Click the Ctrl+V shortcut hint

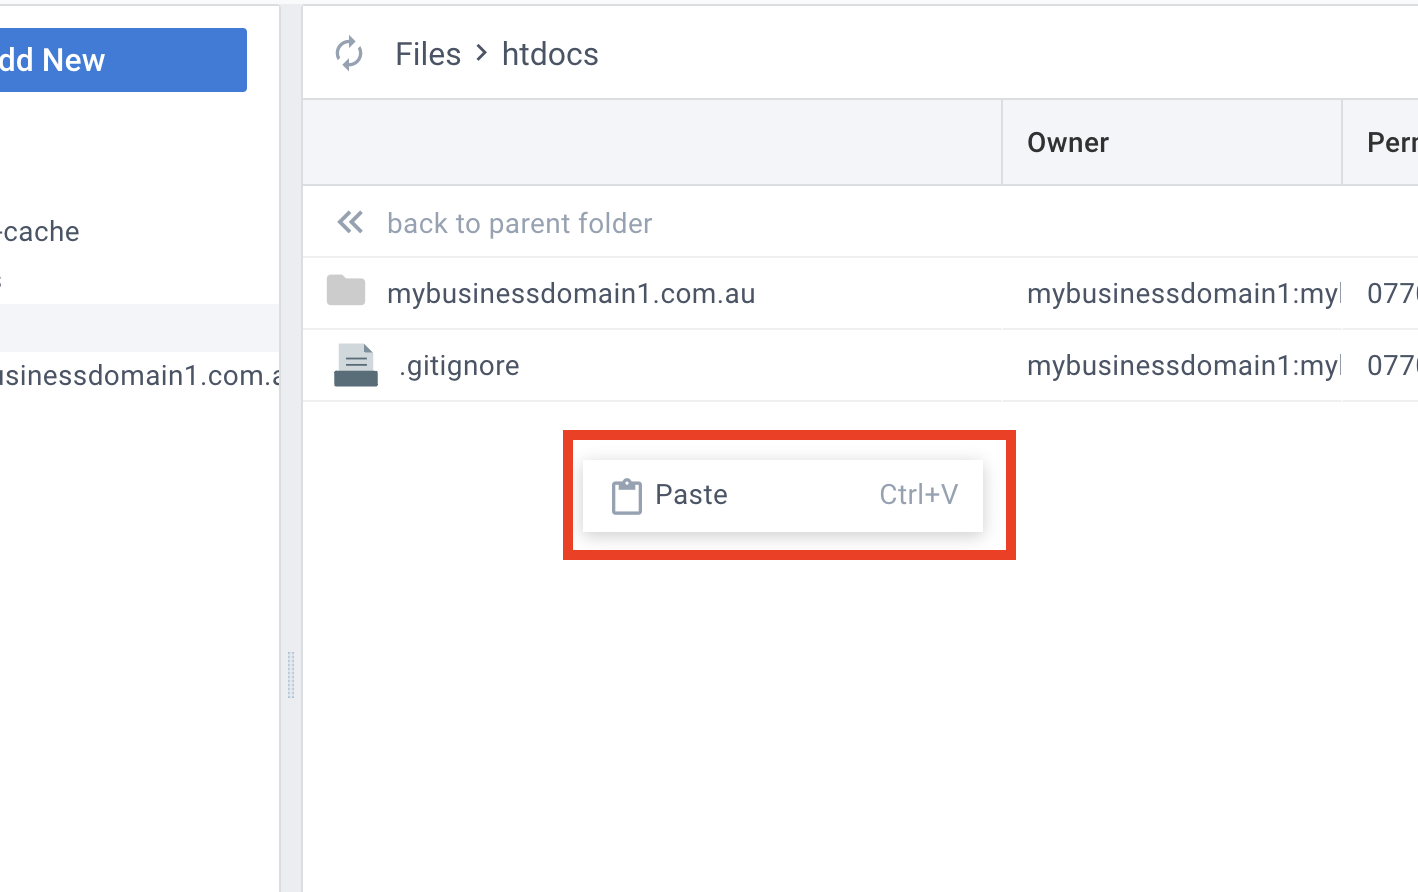pyautogui.click(x=918, y=495)
